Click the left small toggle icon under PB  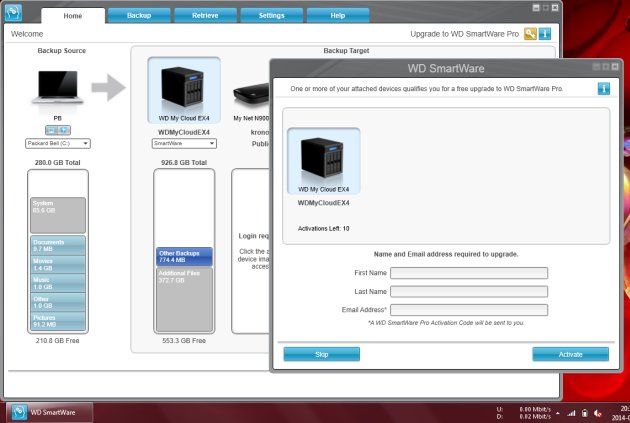(51, 130)
